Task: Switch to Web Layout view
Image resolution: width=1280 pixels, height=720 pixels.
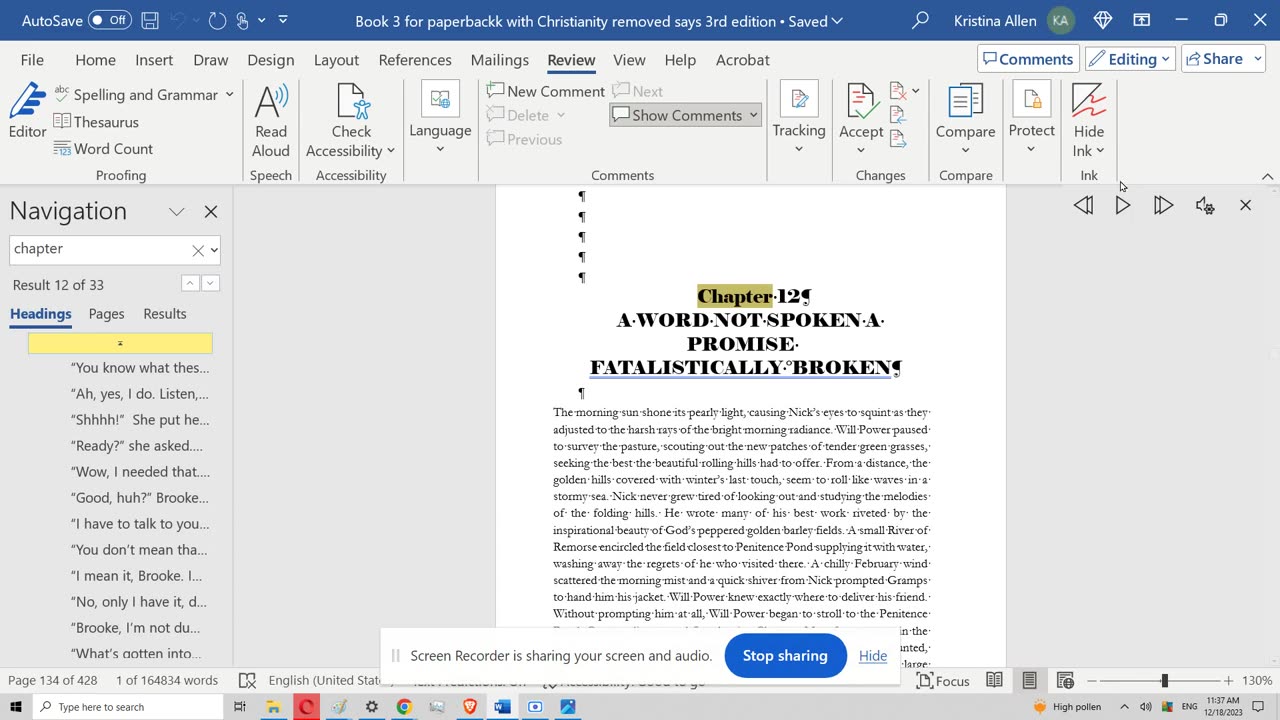Action: [x=1065, y=680]
